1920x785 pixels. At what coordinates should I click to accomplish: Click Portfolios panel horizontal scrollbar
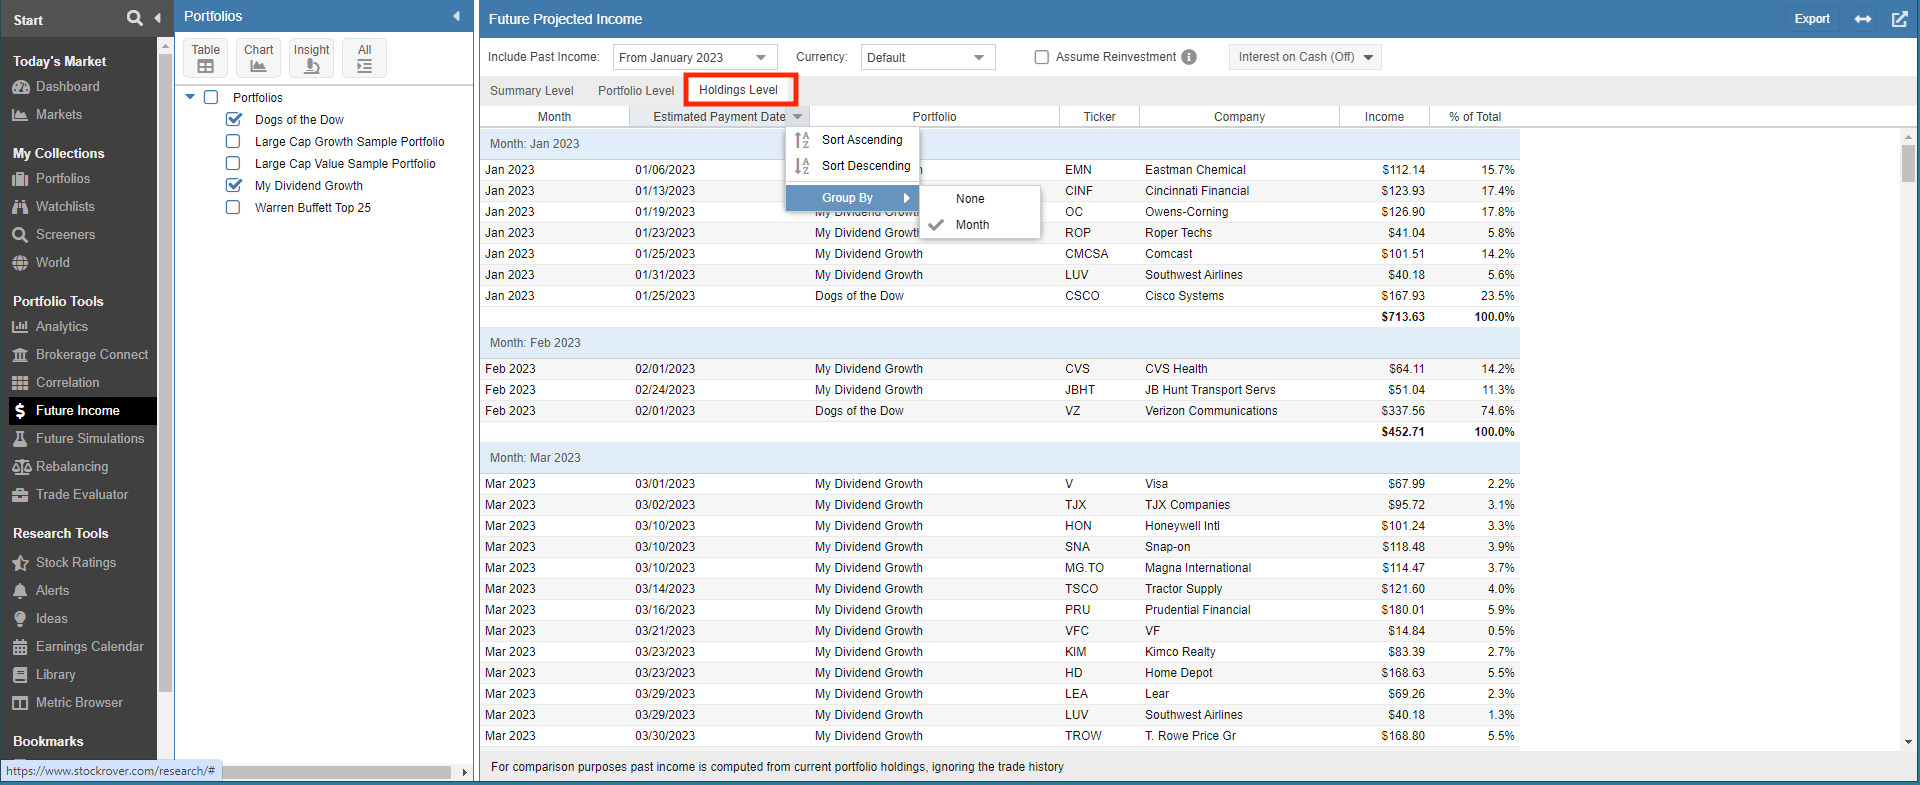point(336,772)
